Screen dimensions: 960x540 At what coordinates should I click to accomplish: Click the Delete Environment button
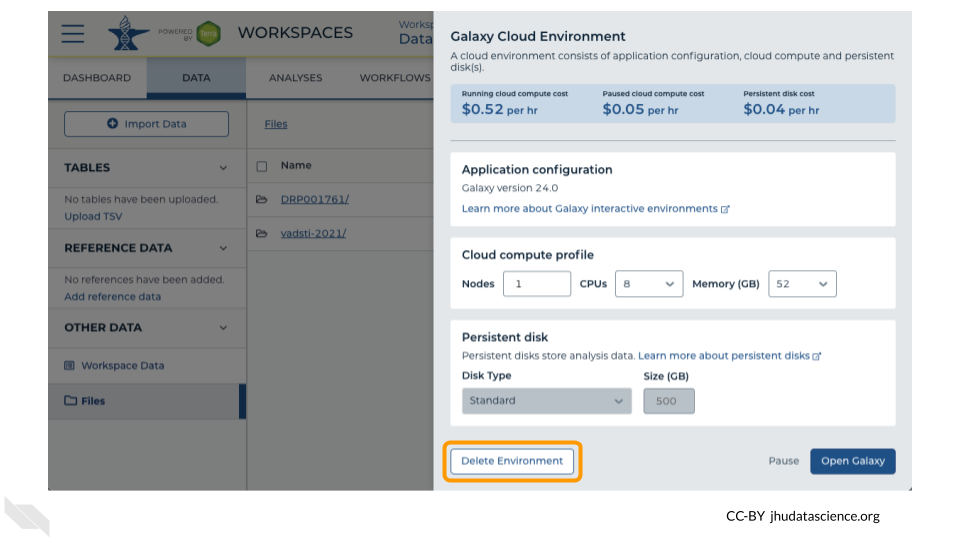(x=512, y=461)
